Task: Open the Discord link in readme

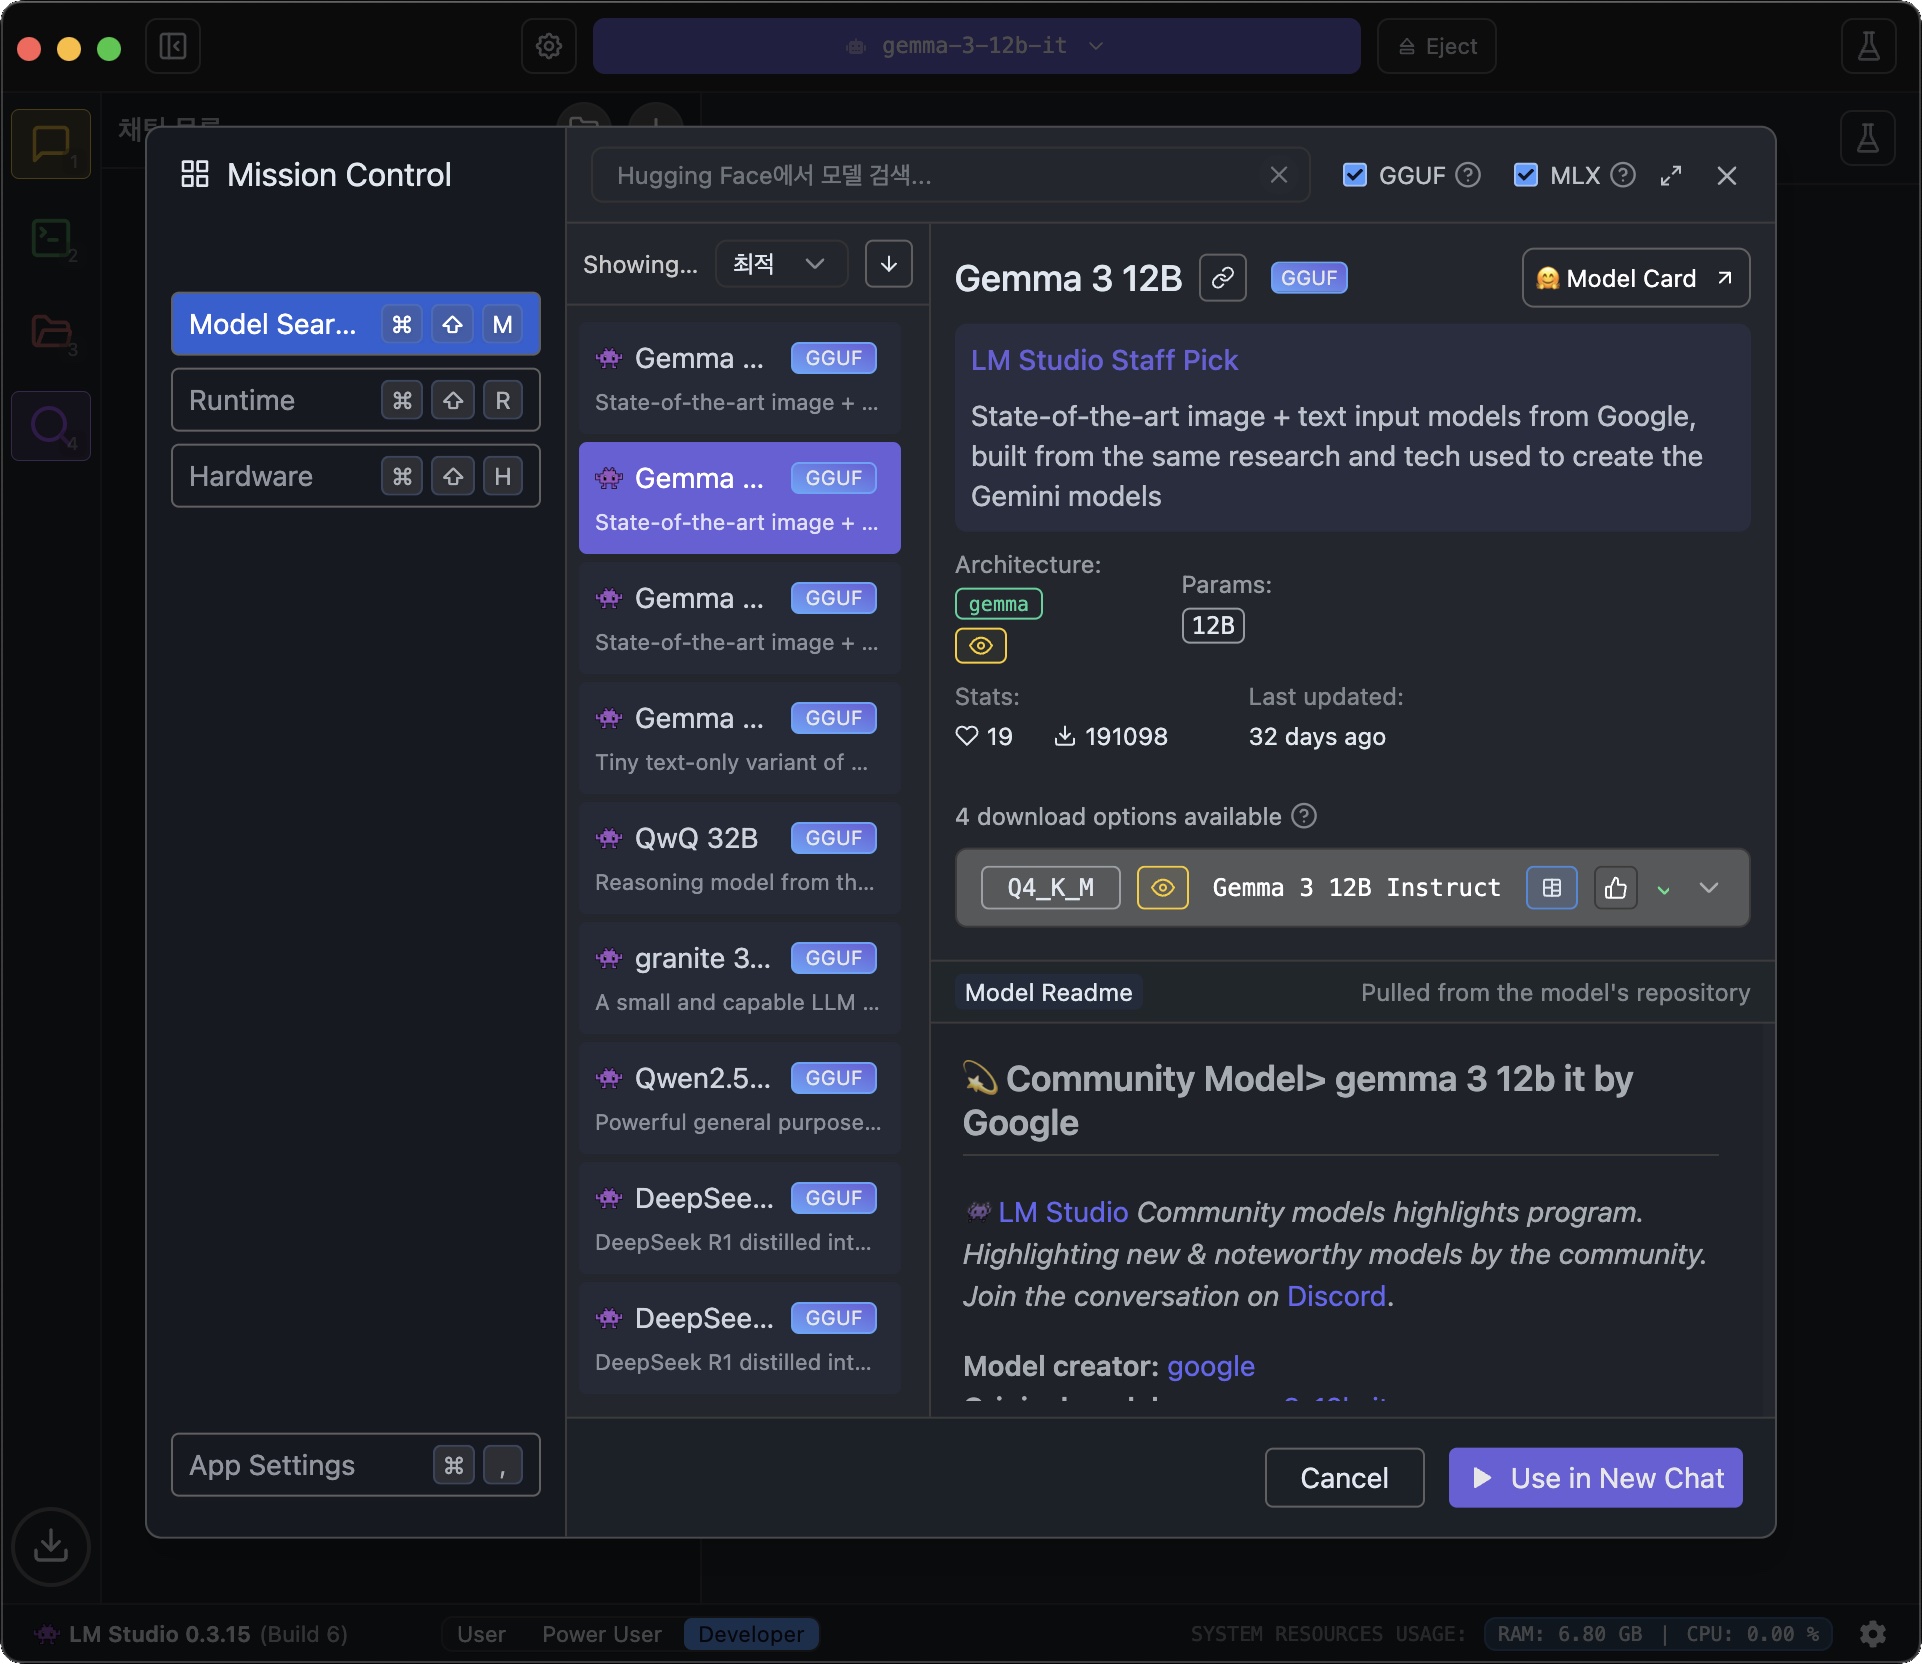Action: click(1336, 1296)
